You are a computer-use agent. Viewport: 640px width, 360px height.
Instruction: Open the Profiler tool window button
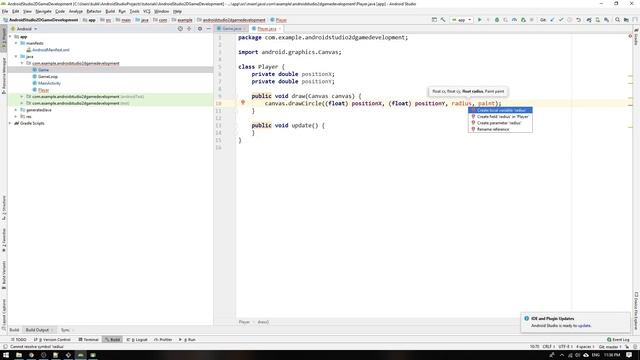(163, 340)
